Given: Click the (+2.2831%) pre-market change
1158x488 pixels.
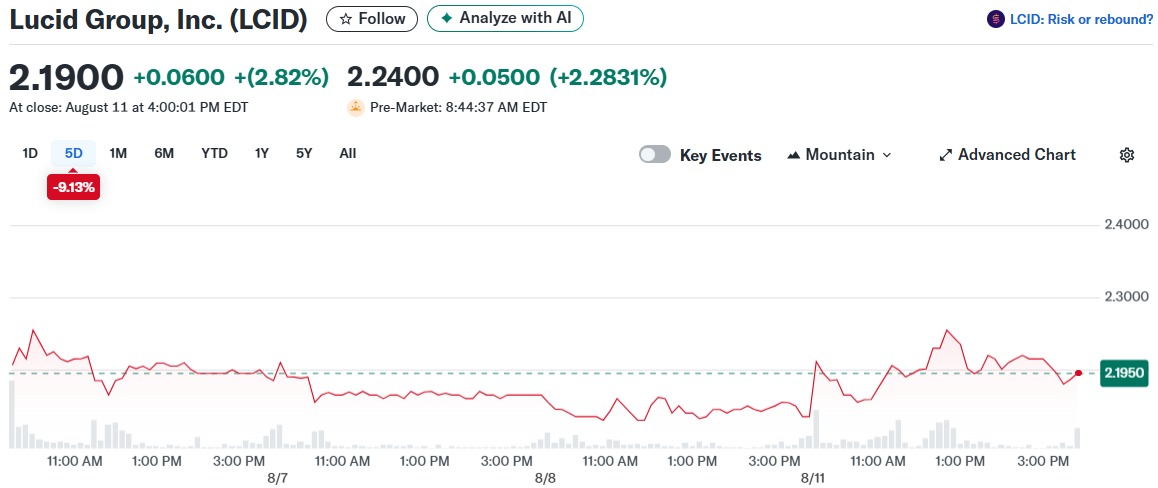Looking at the screenshot, I should (x=608, y=77).
